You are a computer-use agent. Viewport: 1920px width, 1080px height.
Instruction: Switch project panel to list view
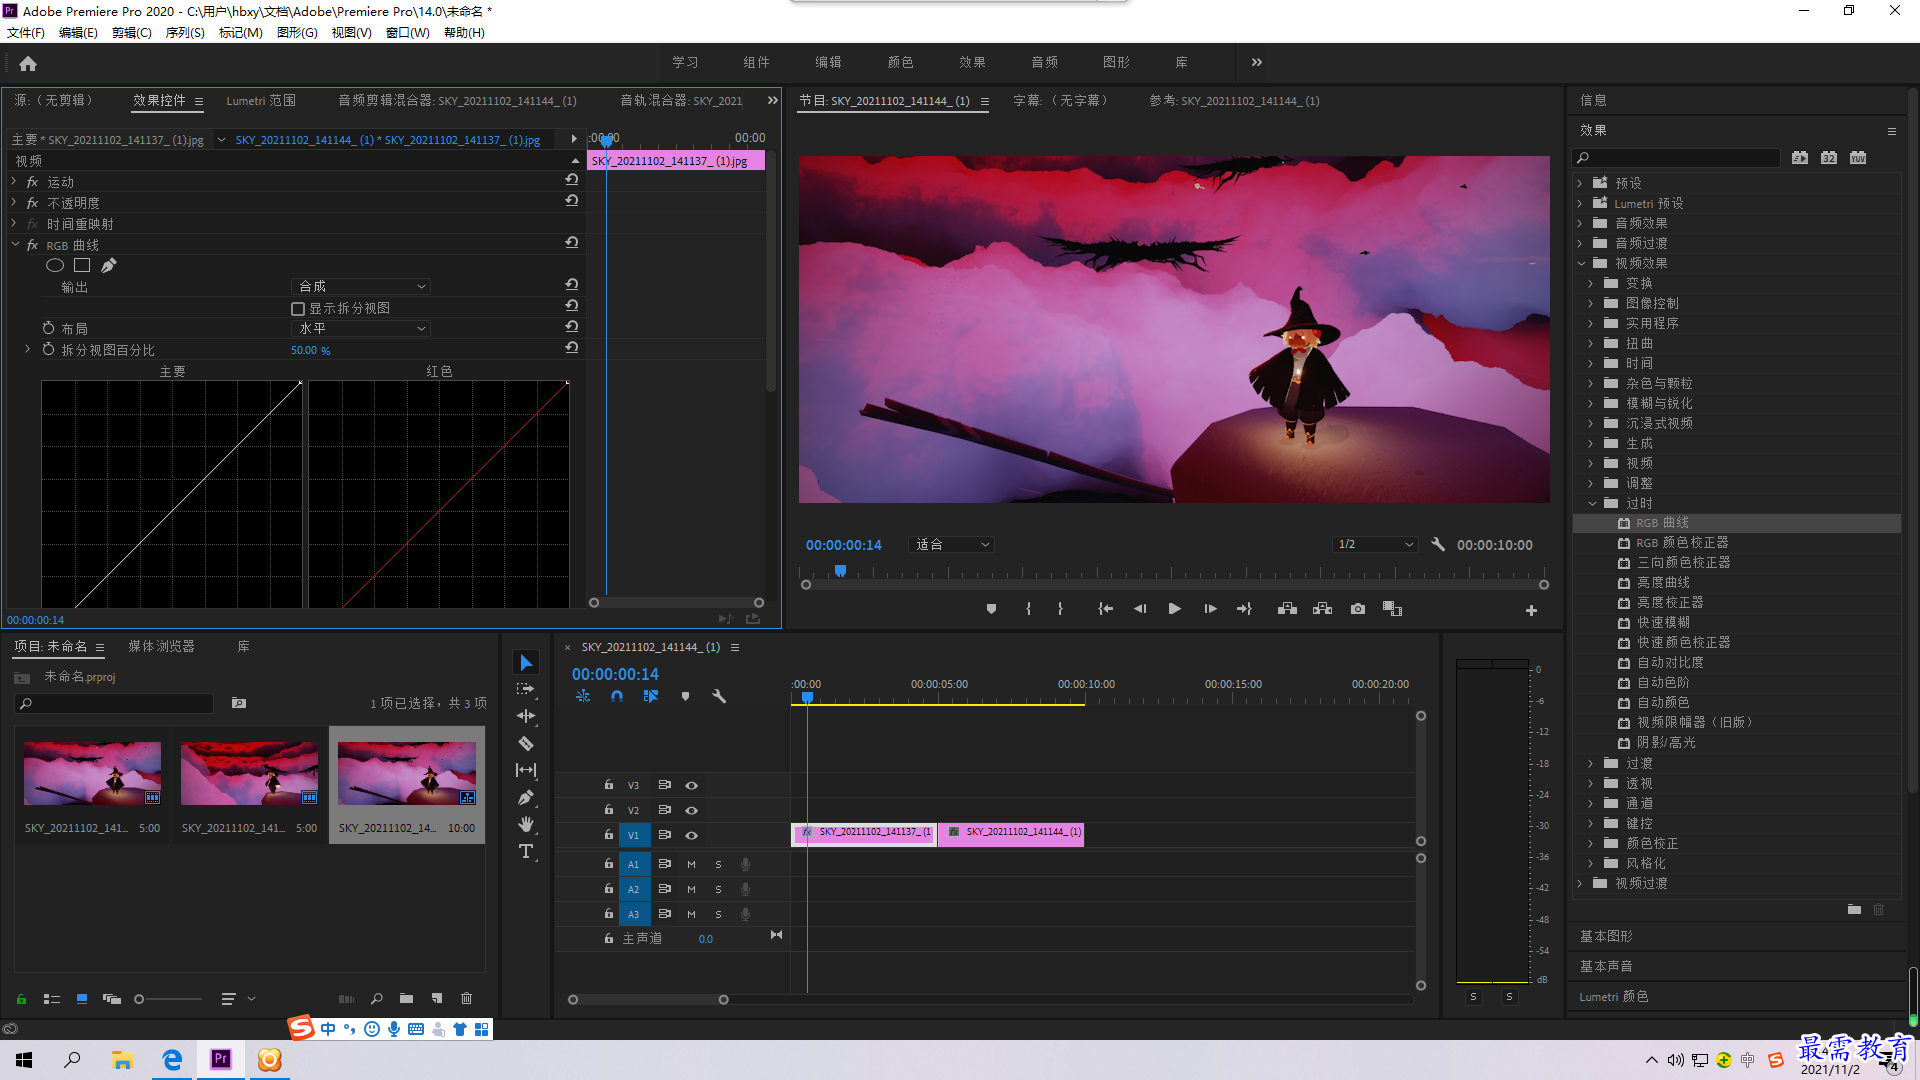click(52, 998)
